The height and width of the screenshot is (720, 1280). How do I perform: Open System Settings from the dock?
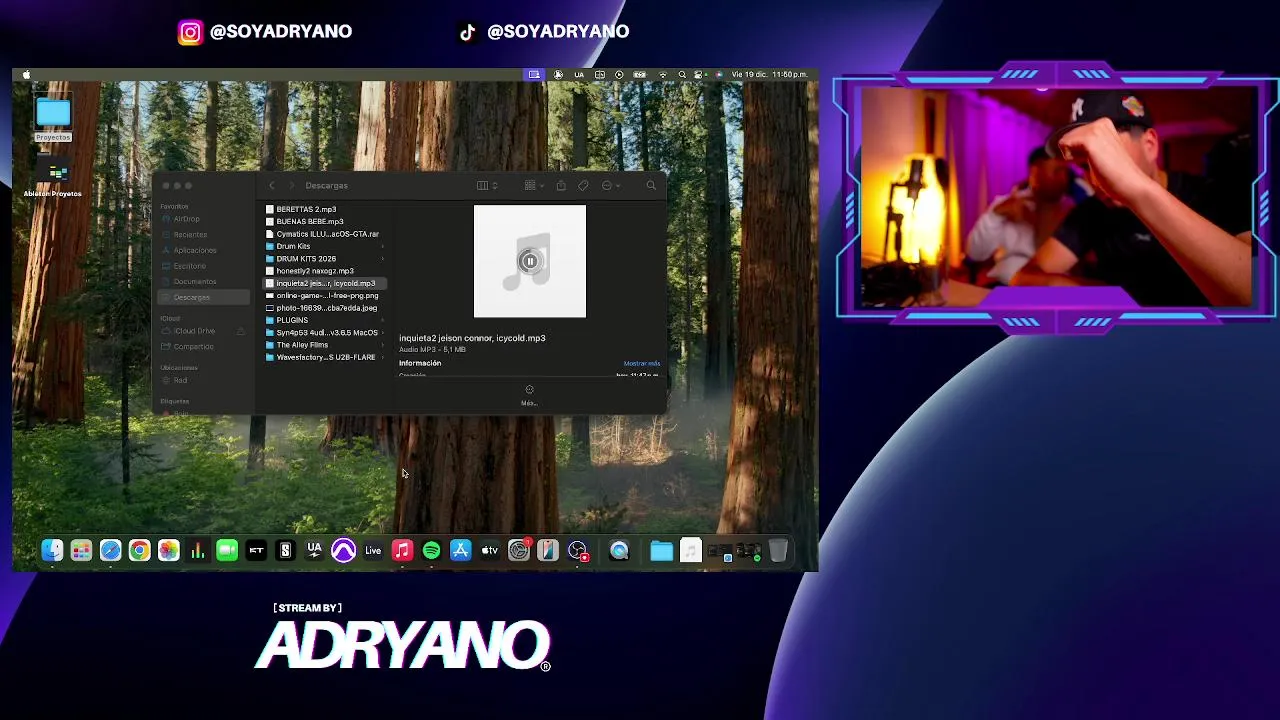(x=519, y=550)
